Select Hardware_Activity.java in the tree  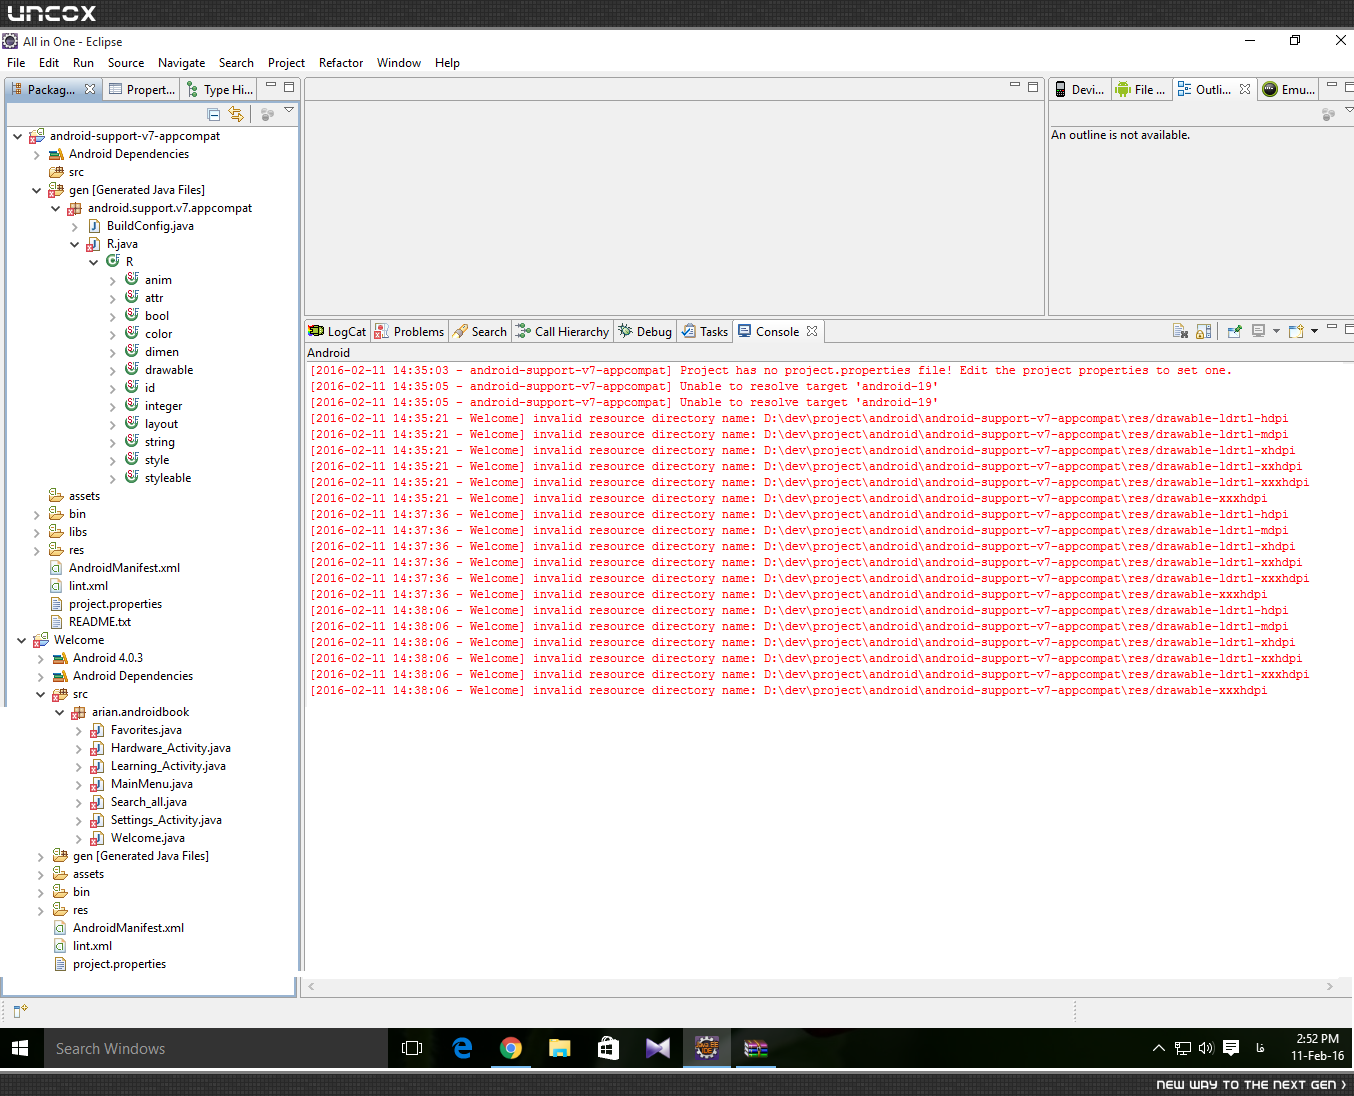[171, 748]
